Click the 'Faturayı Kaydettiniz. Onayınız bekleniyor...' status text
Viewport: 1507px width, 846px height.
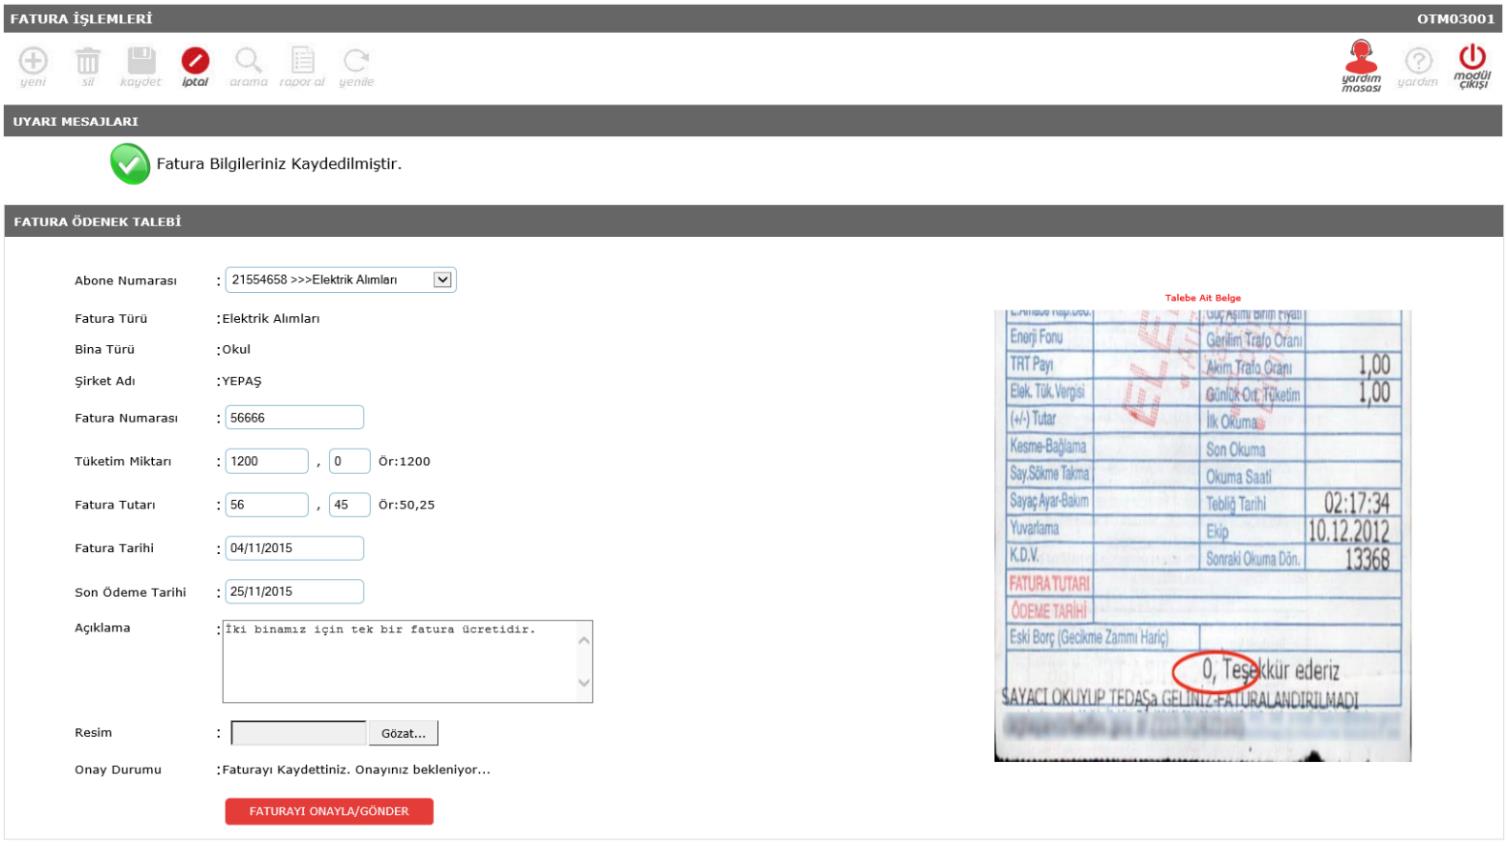356,770
